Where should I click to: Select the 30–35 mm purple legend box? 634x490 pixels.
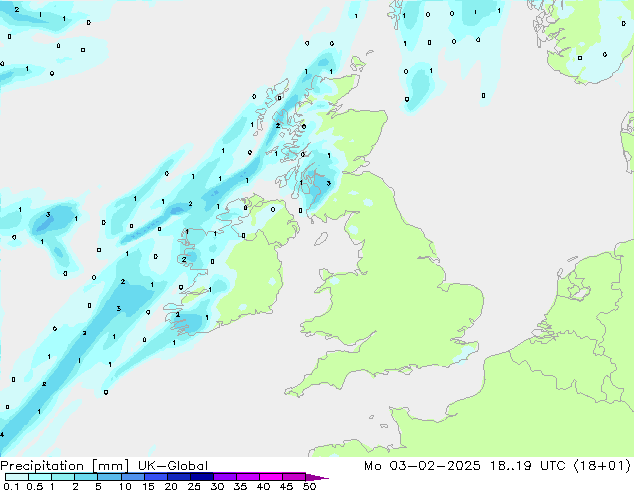pyautogui.click(x=225, y=477)
